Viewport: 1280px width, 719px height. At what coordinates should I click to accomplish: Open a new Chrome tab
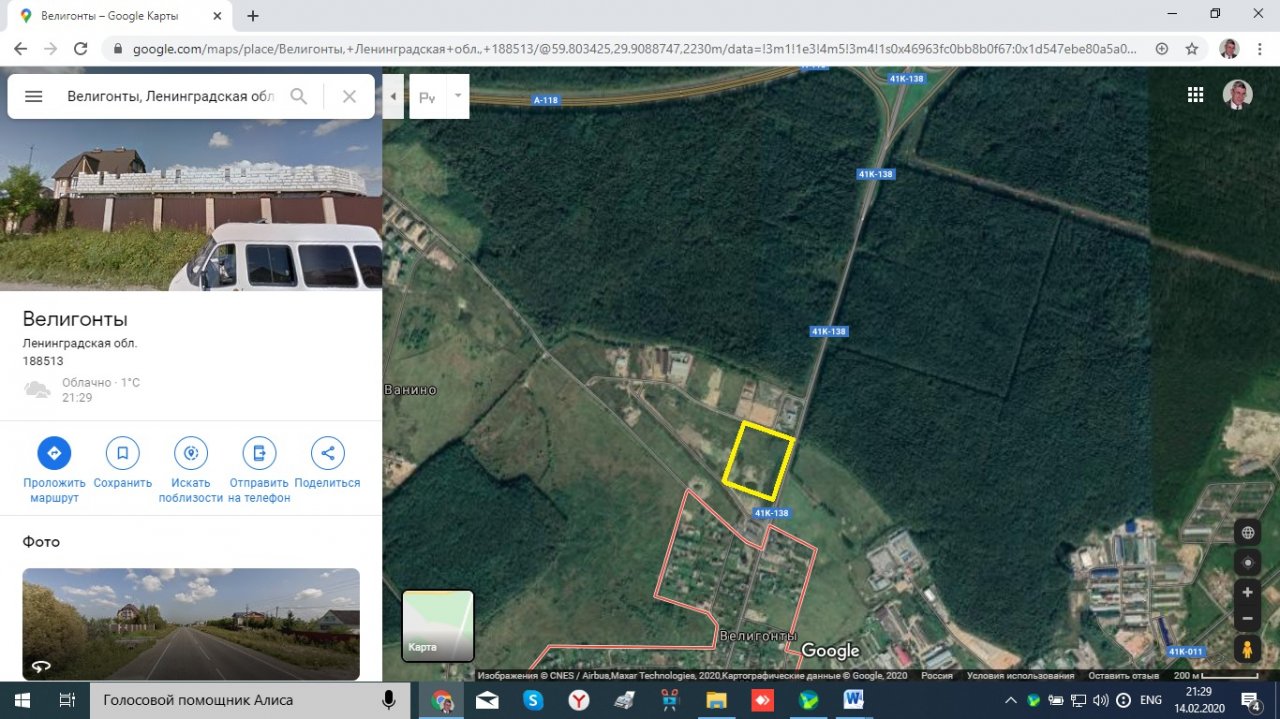(253, 16)
